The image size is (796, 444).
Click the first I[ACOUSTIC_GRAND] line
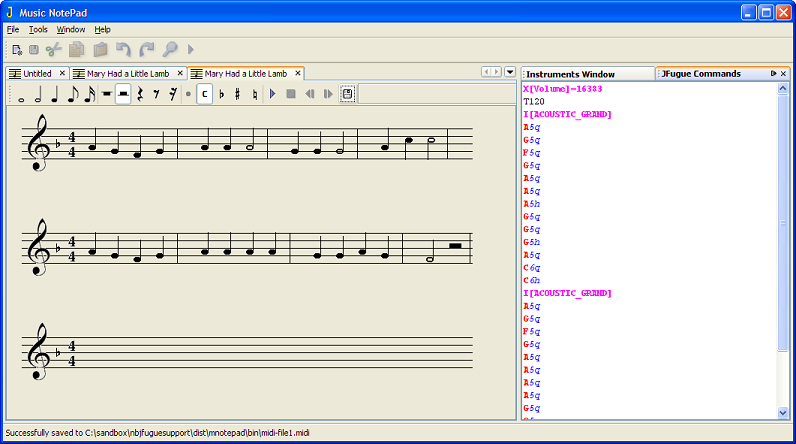(567, 114)
